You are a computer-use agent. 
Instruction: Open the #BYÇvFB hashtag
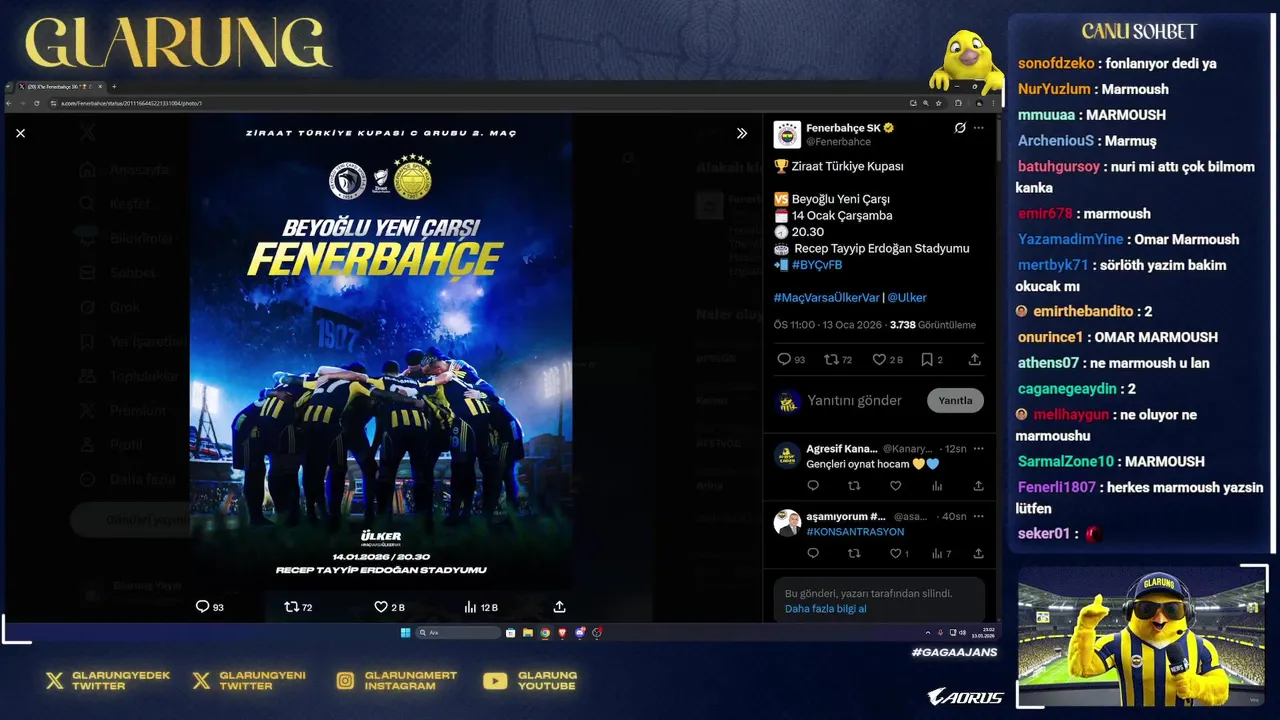pyautogui.click(x=817, y=265)
